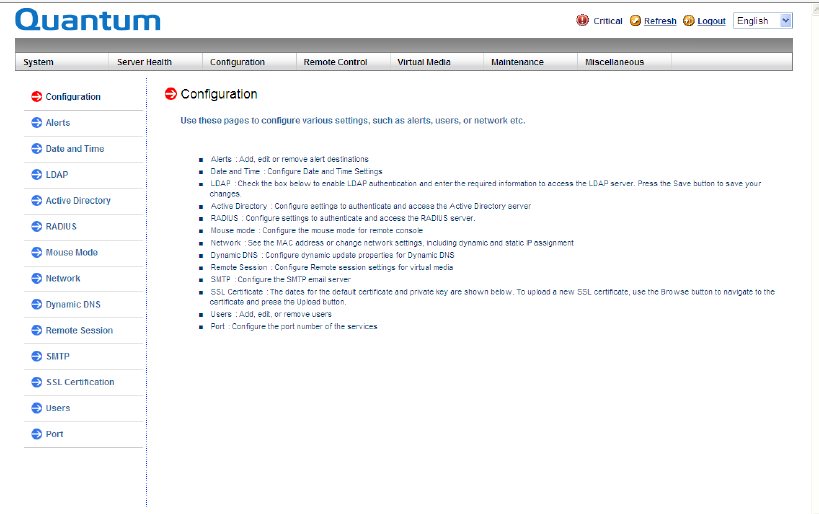Screen dimensions: 819x514
Task: Click arrow icon beside Port
Action: (x=37, y=434)
